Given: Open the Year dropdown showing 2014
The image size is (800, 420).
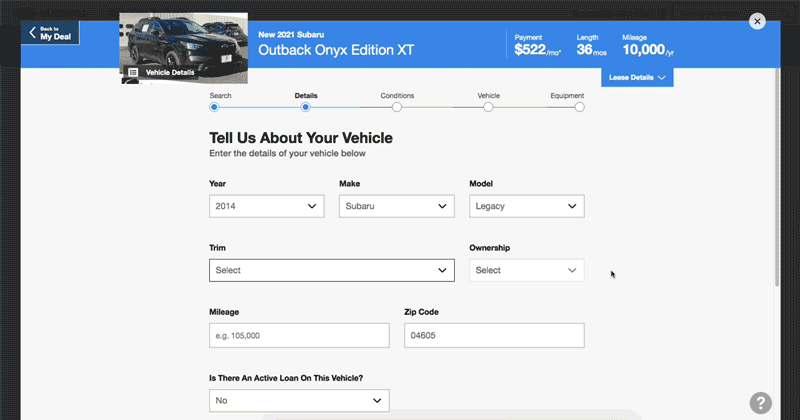Looking at the screenshot, I should click(x=266, y=206).
